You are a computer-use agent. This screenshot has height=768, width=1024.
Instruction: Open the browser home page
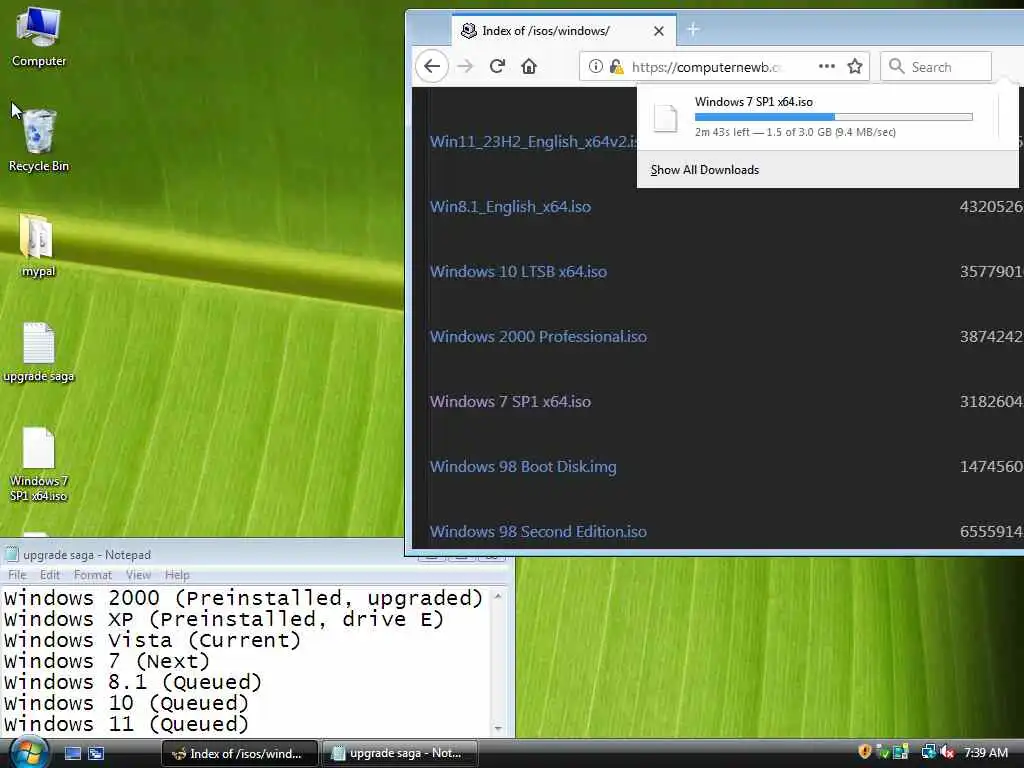(x=529, y=66)
